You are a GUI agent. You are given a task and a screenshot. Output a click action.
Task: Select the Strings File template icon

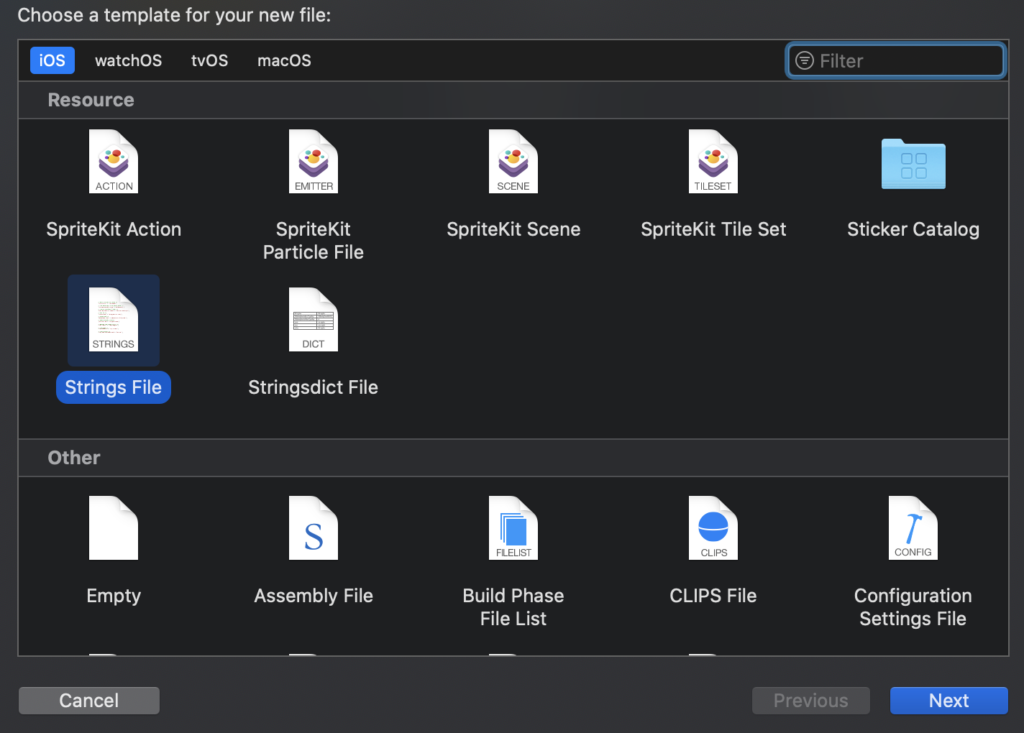coord(114,319)
